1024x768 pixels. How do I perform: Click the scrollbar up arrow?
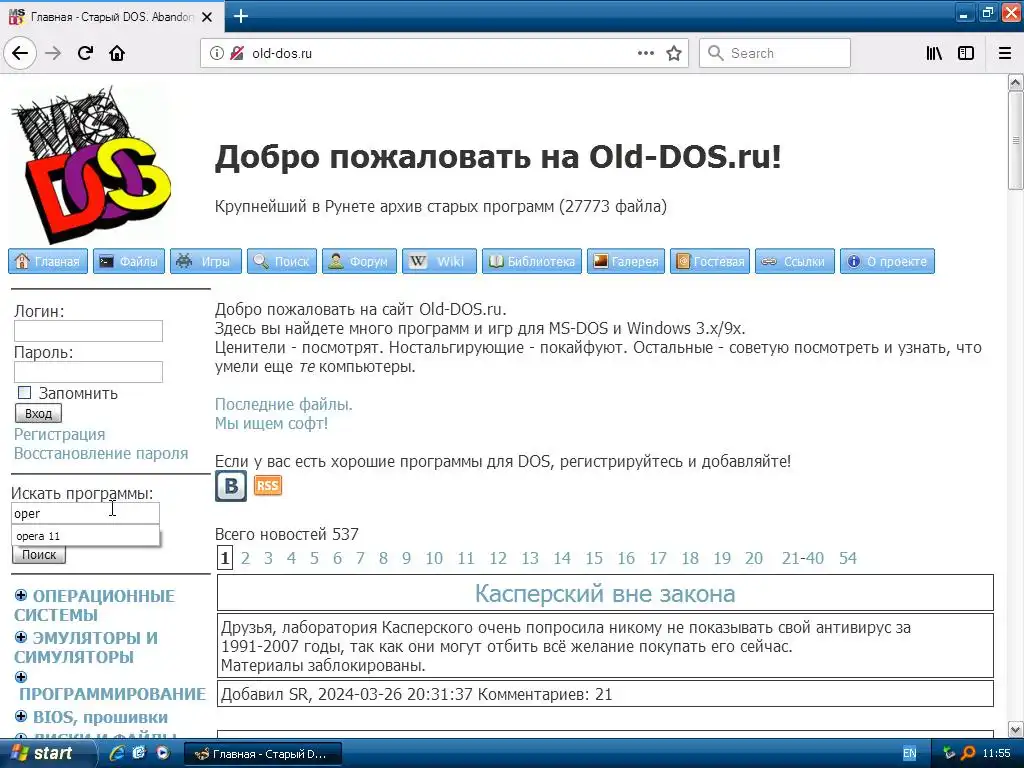tap(1016, 82)
